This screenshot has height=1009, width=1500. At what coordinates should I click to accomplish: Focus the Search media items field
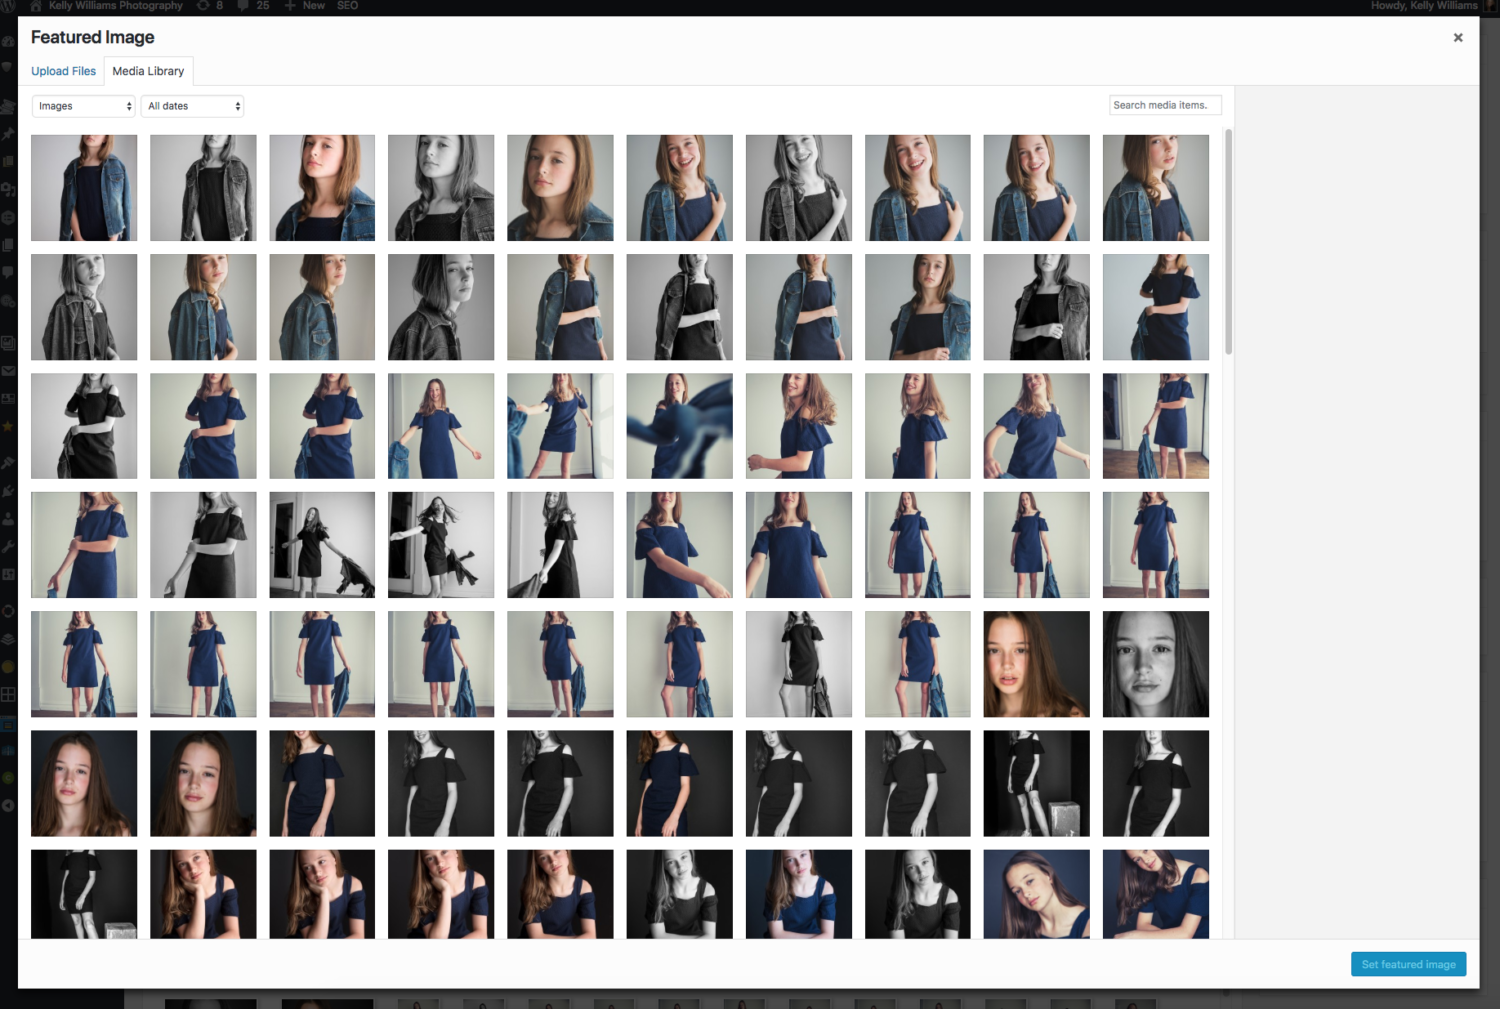pos(1164,105)
